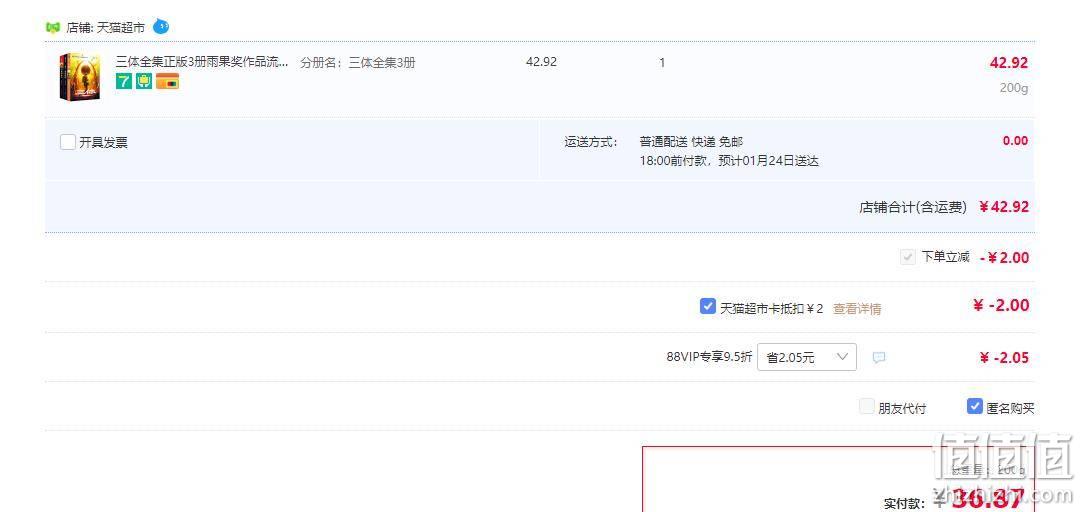Screen dimensions: 1082x512
Task: Click the orange credit card badge icon
Action: tap(167, 81)
